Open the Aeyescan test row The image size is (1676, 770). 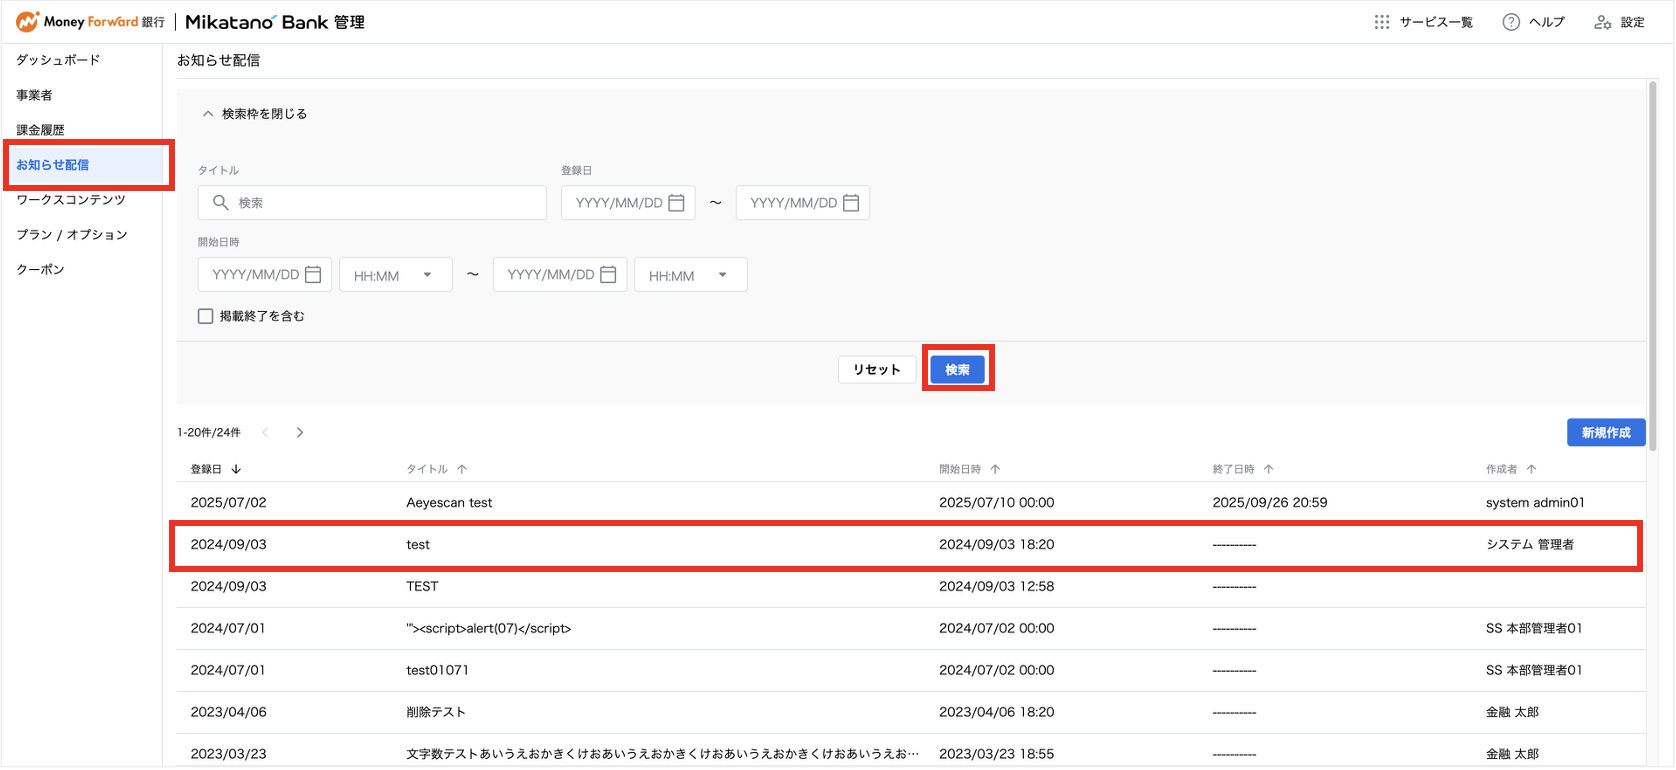coord(910,503)
